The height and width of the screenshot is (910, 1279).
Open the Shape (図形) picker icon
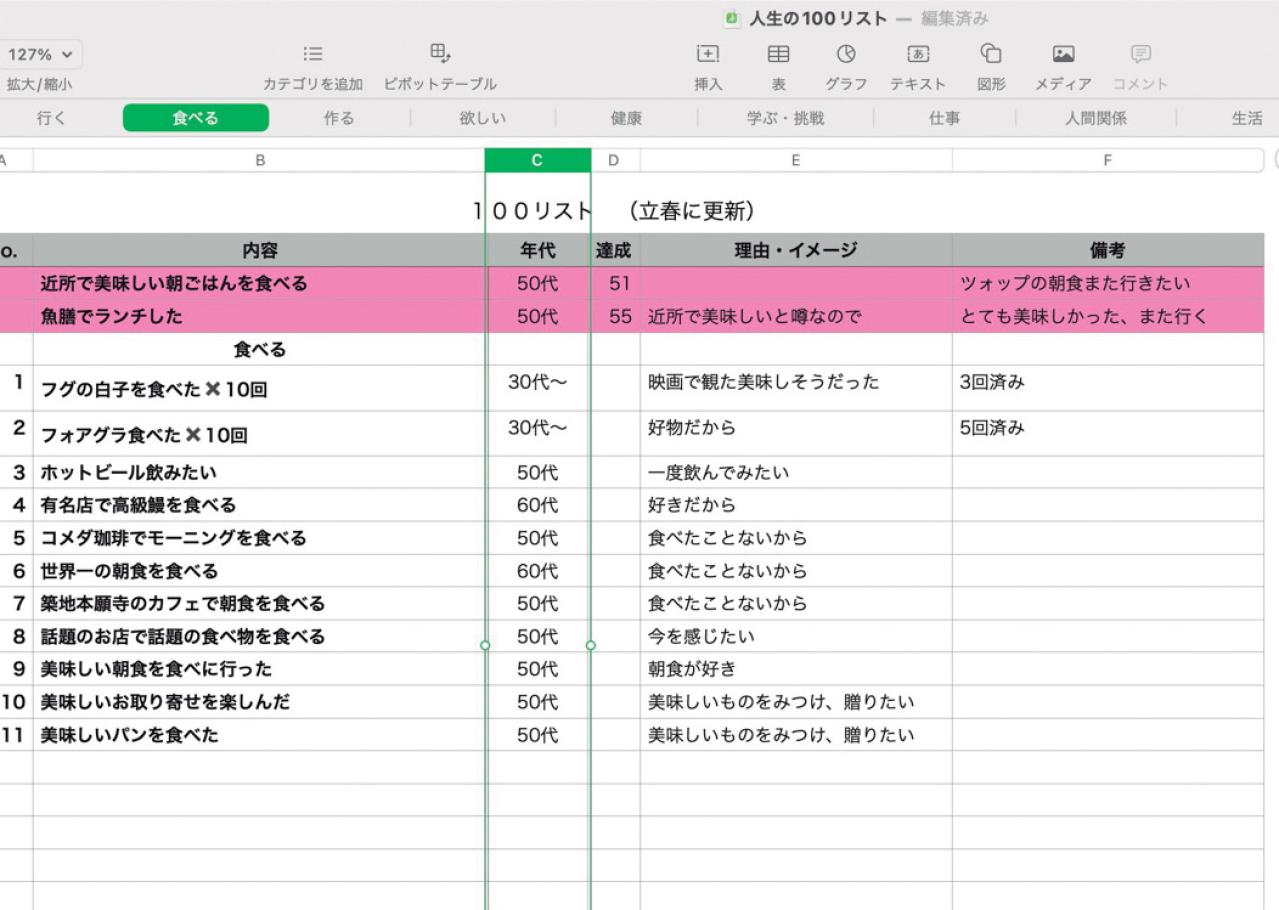(990, 54)
